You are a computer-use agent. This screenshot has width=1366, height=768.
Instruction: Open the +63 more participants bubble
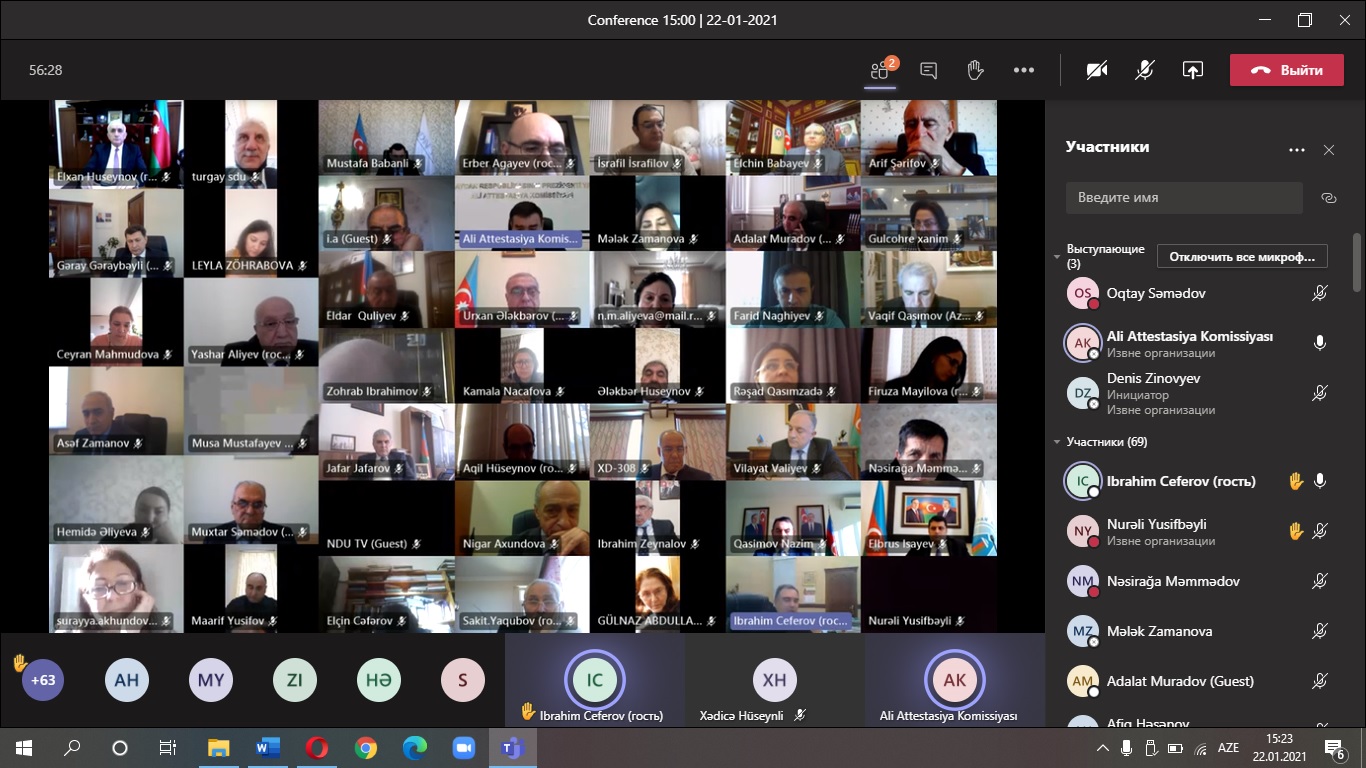click(42, 680)
